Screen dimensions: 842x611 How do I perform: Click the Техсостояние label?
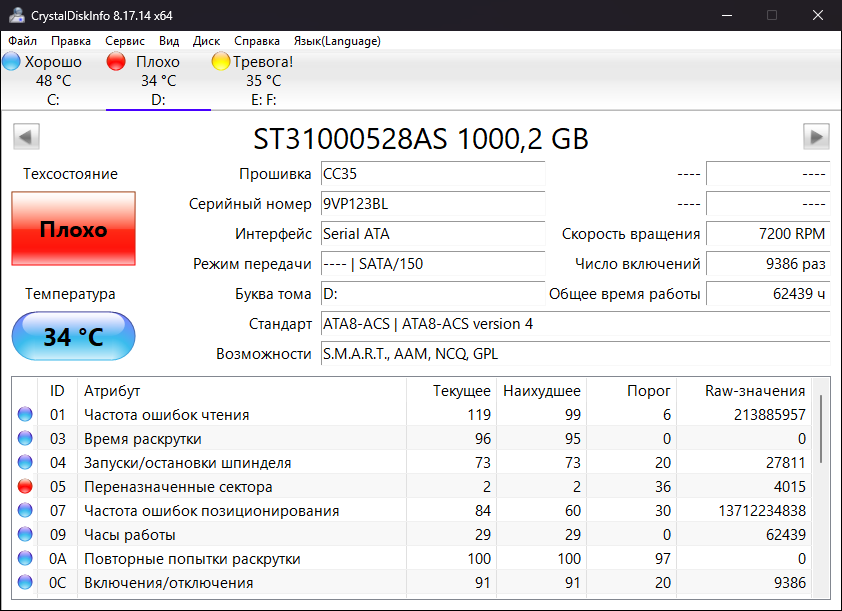pos(70,173)
